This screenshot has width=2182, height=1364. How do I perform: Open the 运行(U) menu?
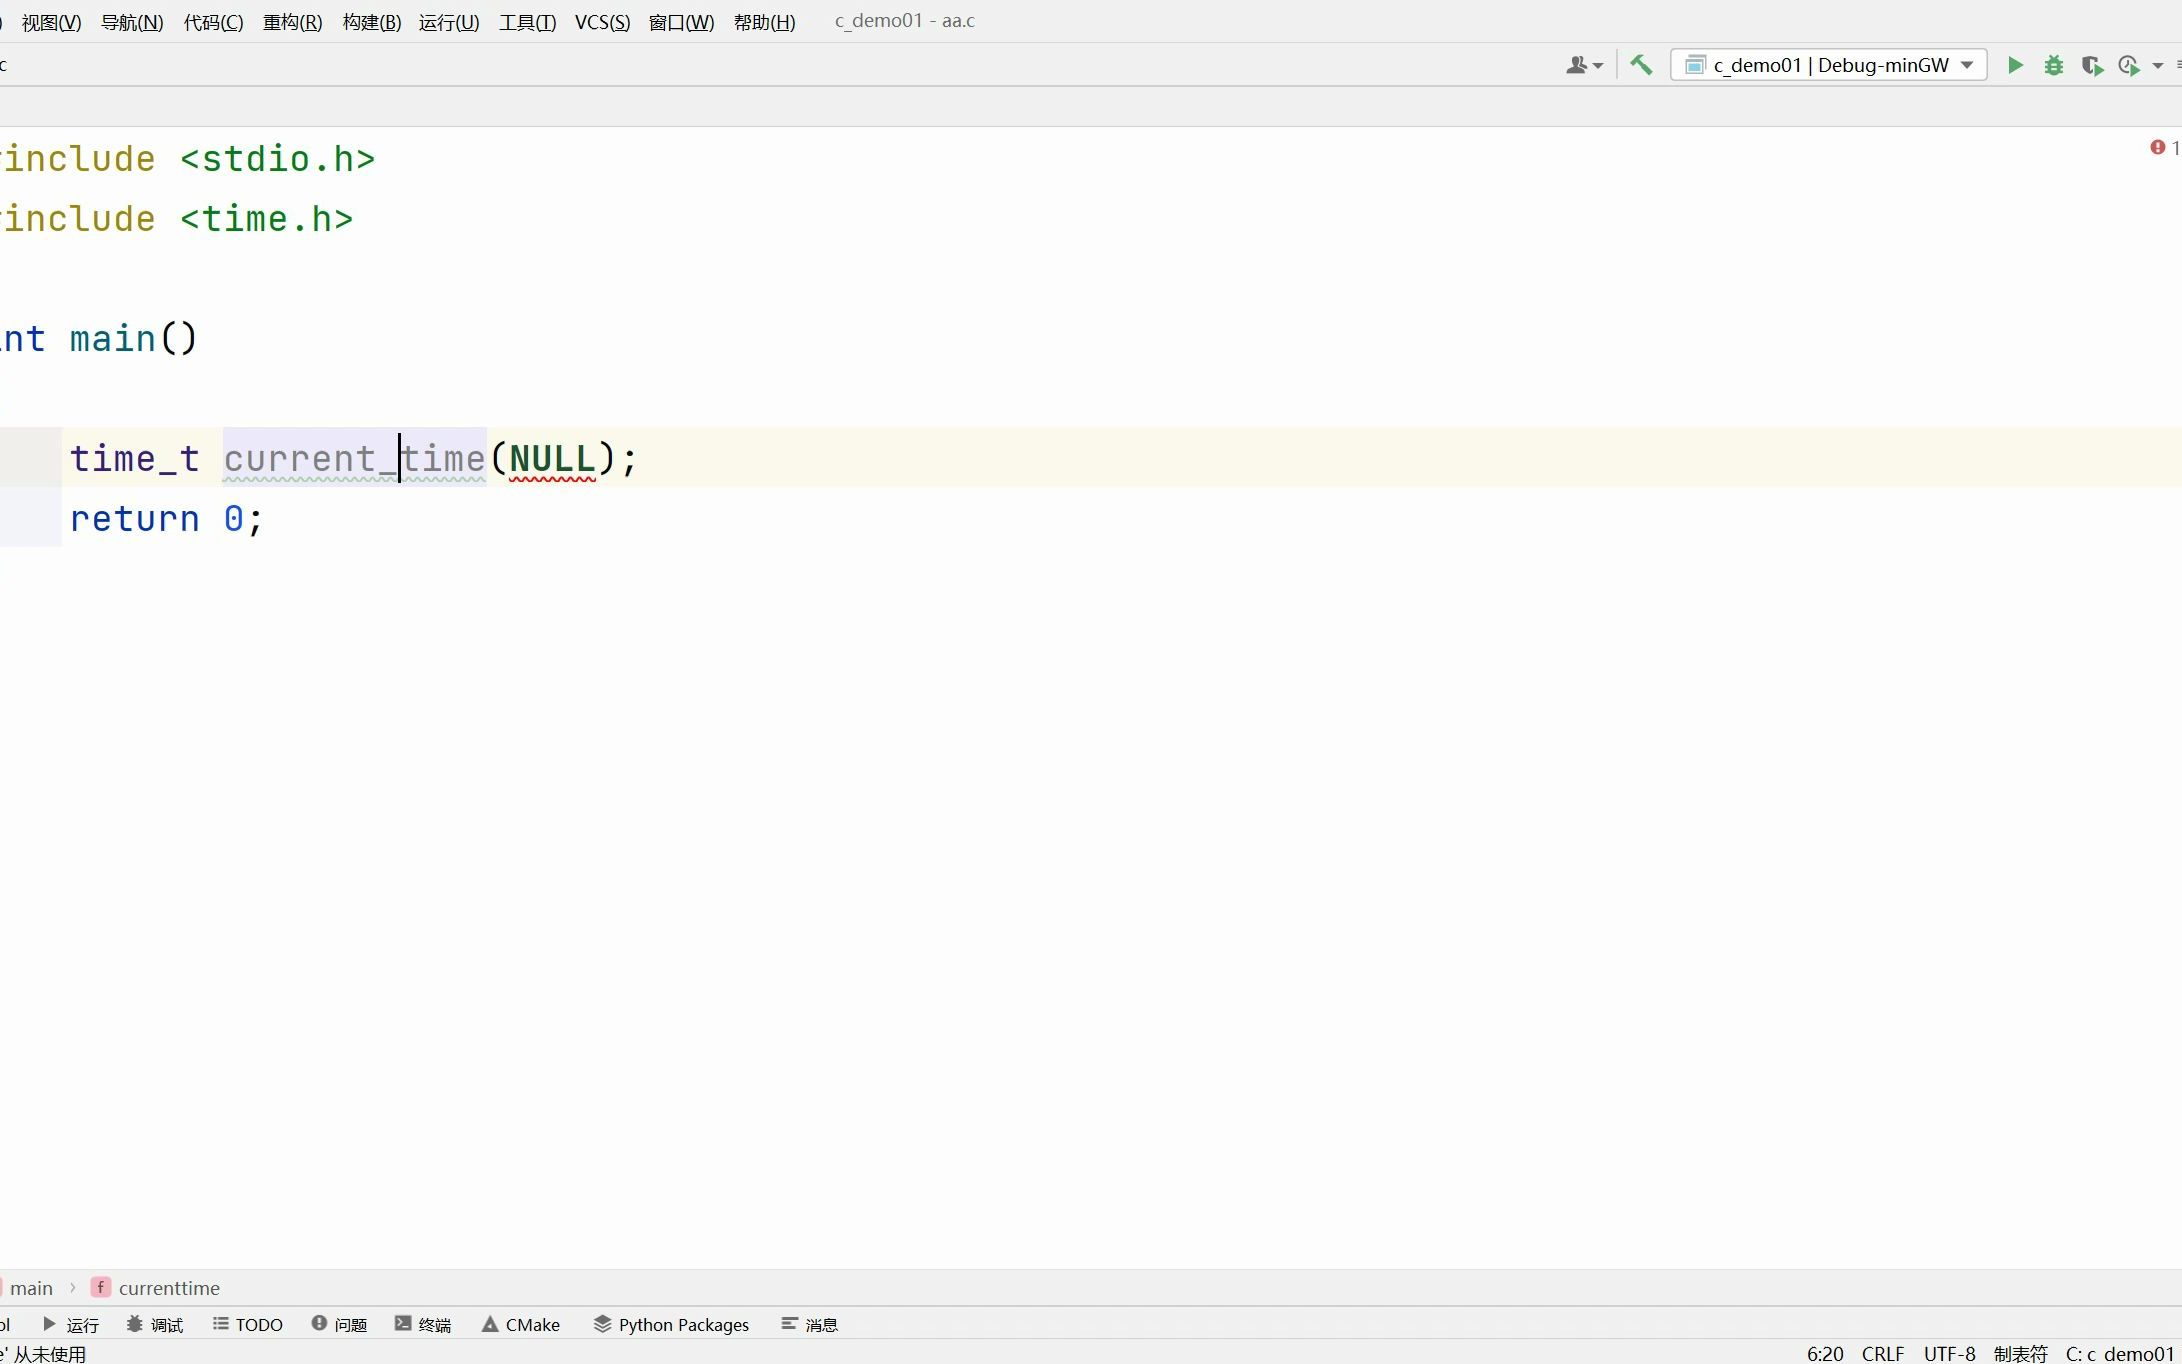click(x=448, y=20)
